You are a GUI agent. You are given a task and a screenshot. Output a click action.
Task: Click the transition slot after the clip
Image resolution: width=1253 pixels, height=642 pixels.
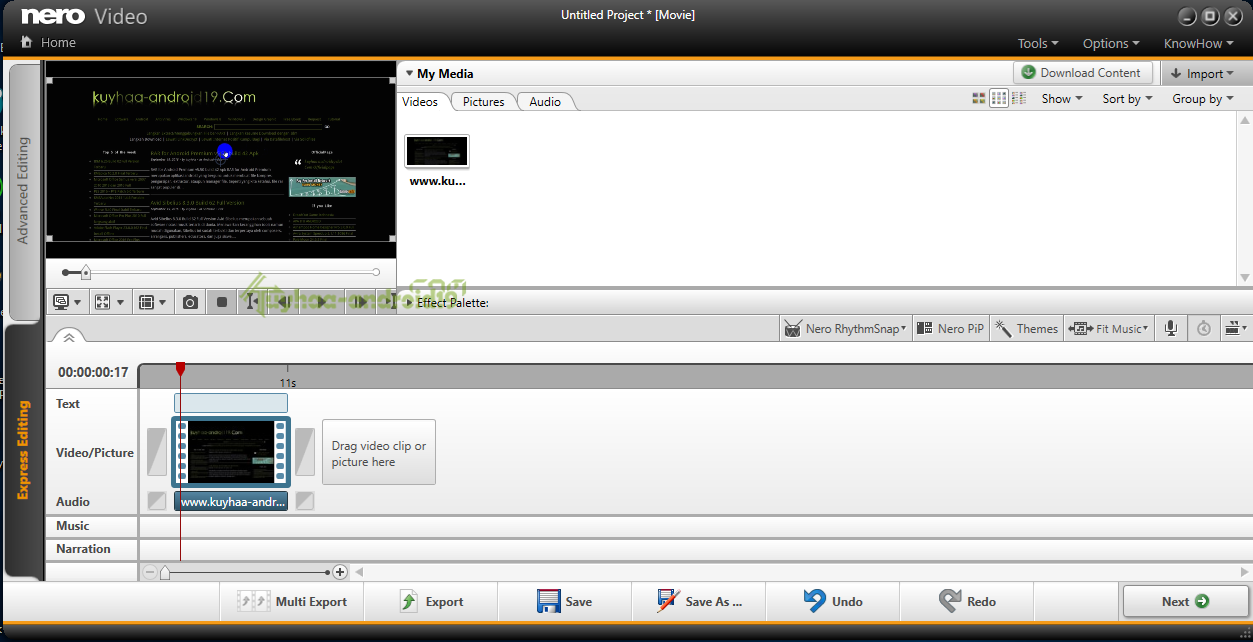tap(305, 452)
